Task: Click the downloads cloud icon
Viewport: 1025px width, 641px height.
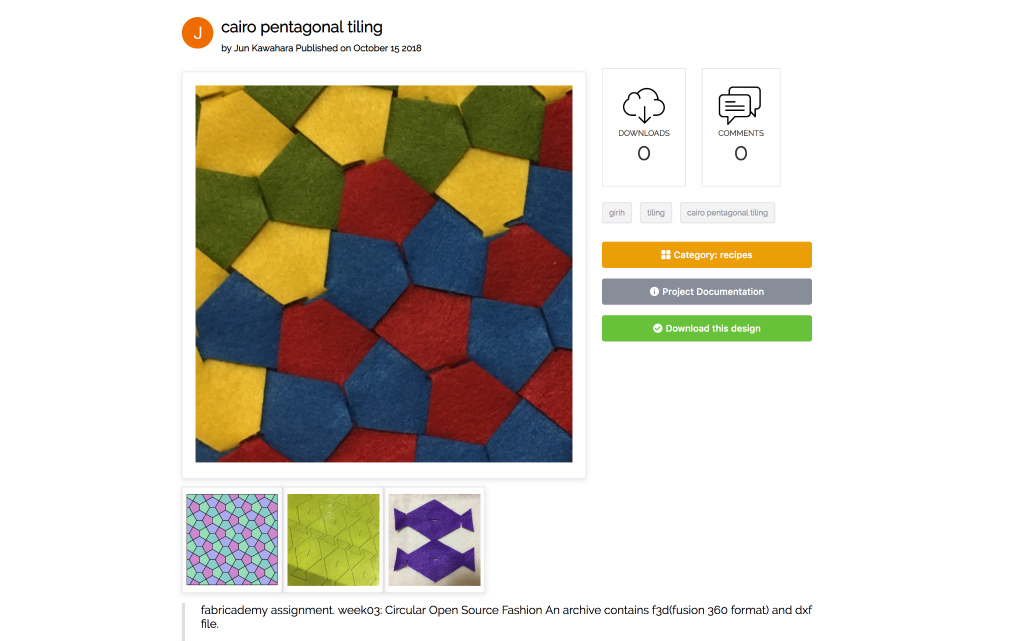Action: pos(644,105)
